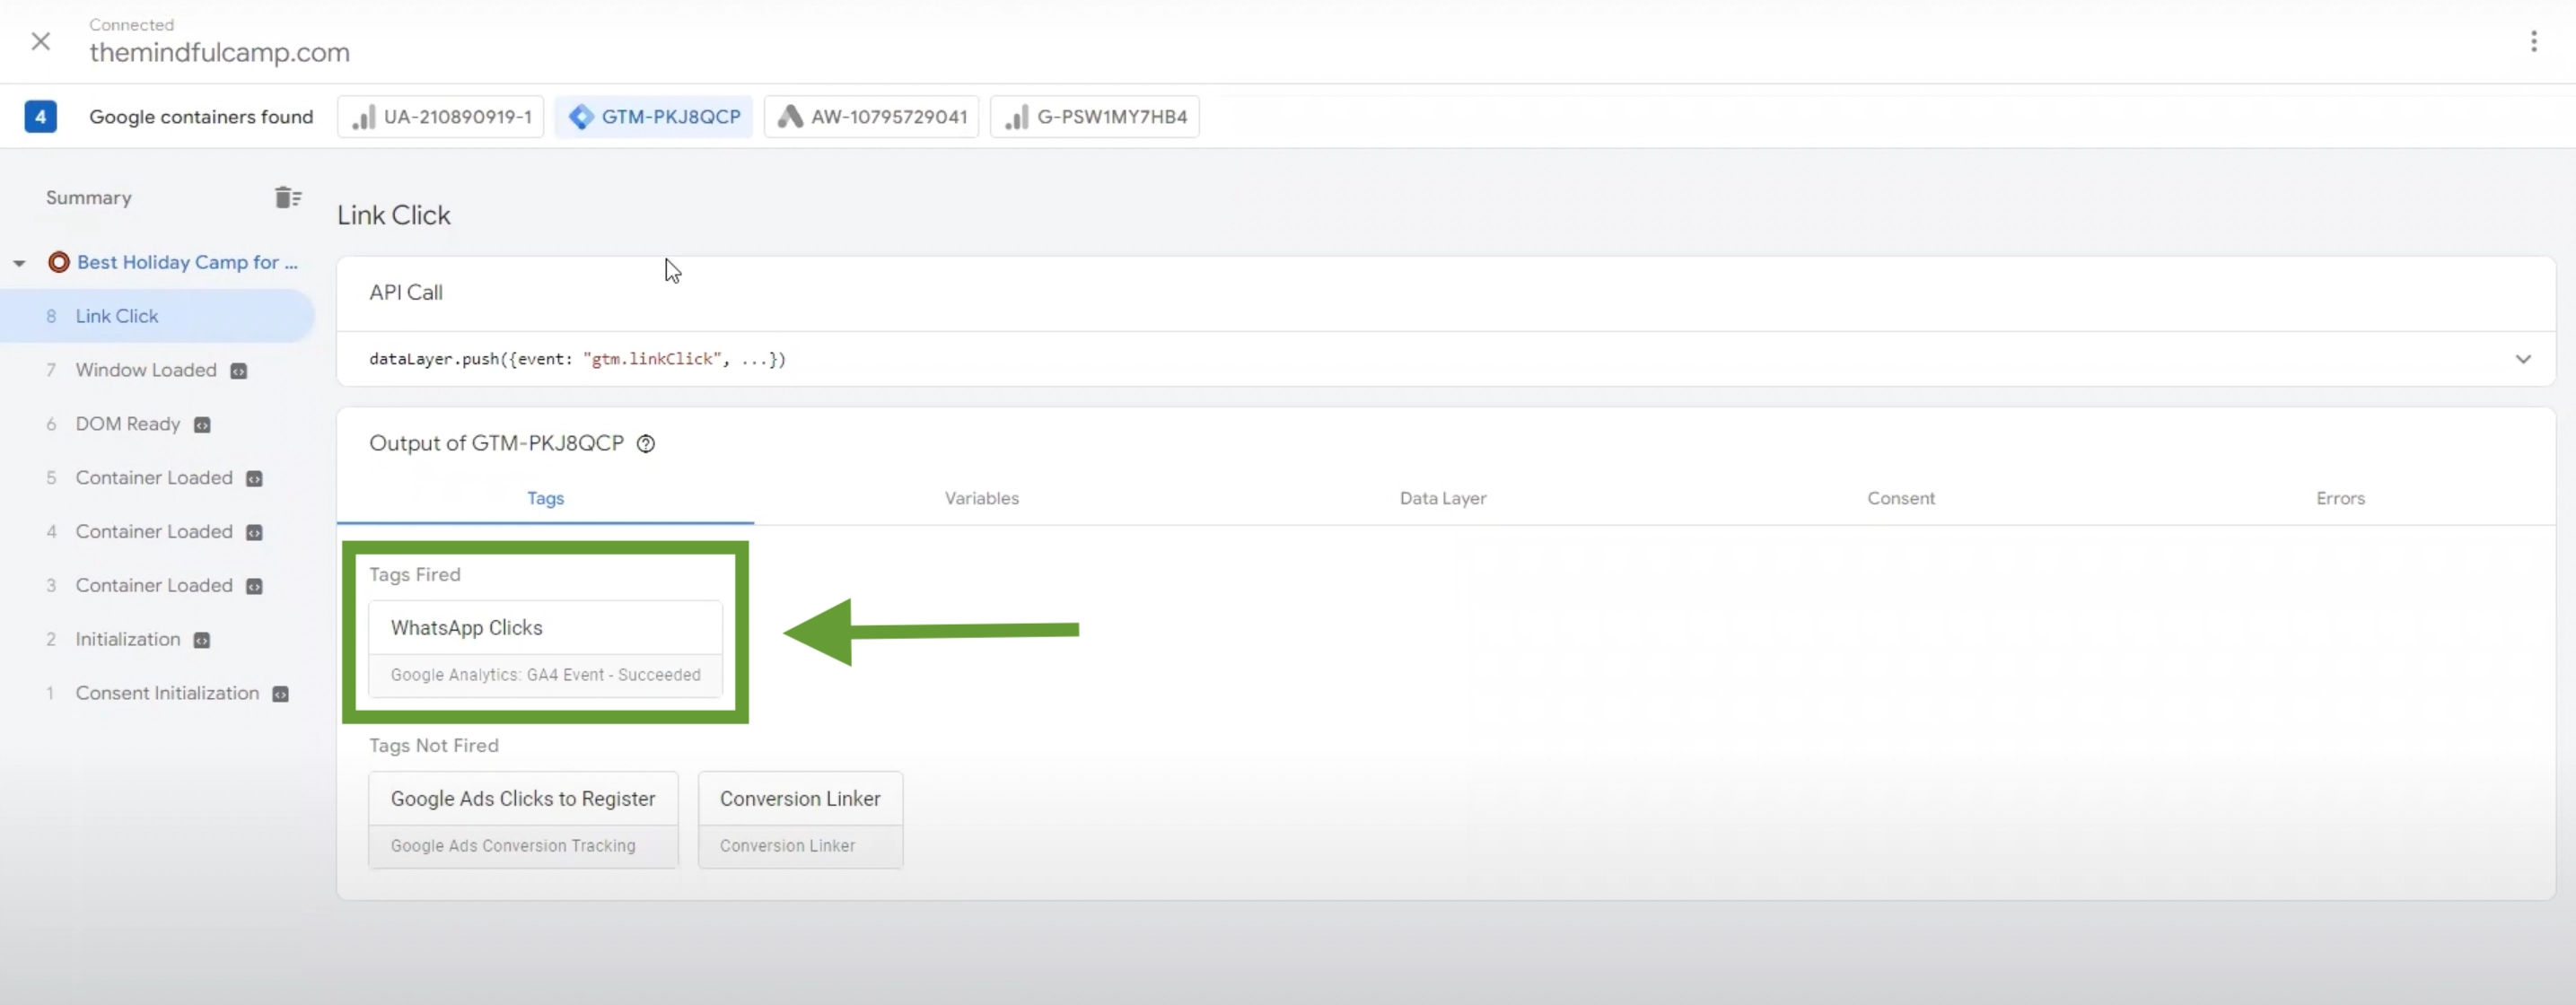Select the AW-10795729041 Google Ads container
The height and width of the screenshot is (1005, 2576).
(x=871, y=116)
